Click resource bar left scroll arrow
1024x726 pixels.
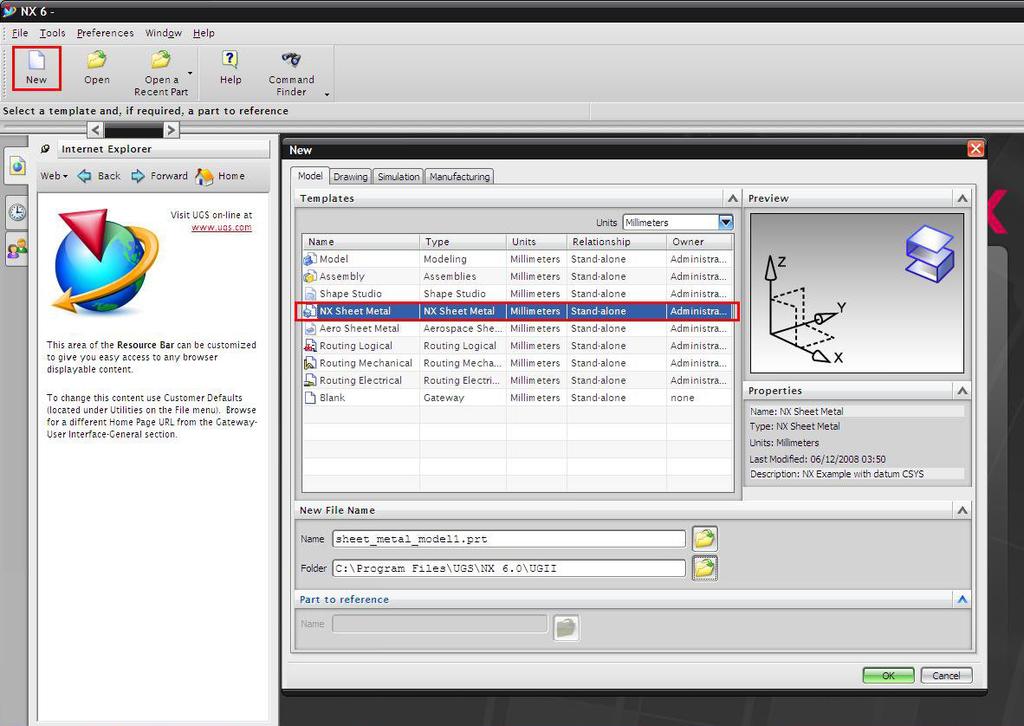coord(95,129)
